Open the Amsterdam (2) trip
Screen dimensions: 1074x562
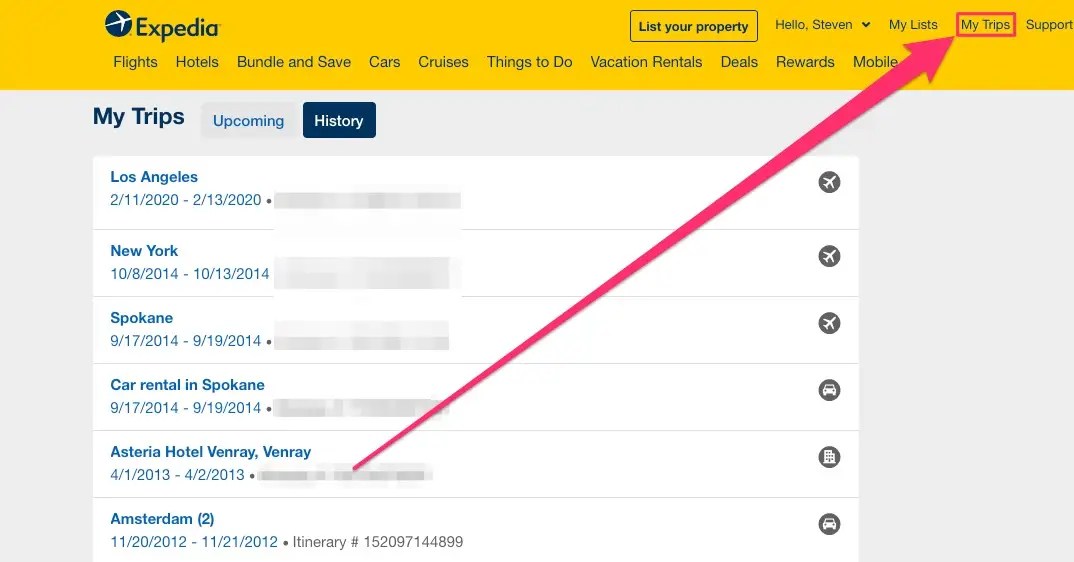click(x=162, y=519)
